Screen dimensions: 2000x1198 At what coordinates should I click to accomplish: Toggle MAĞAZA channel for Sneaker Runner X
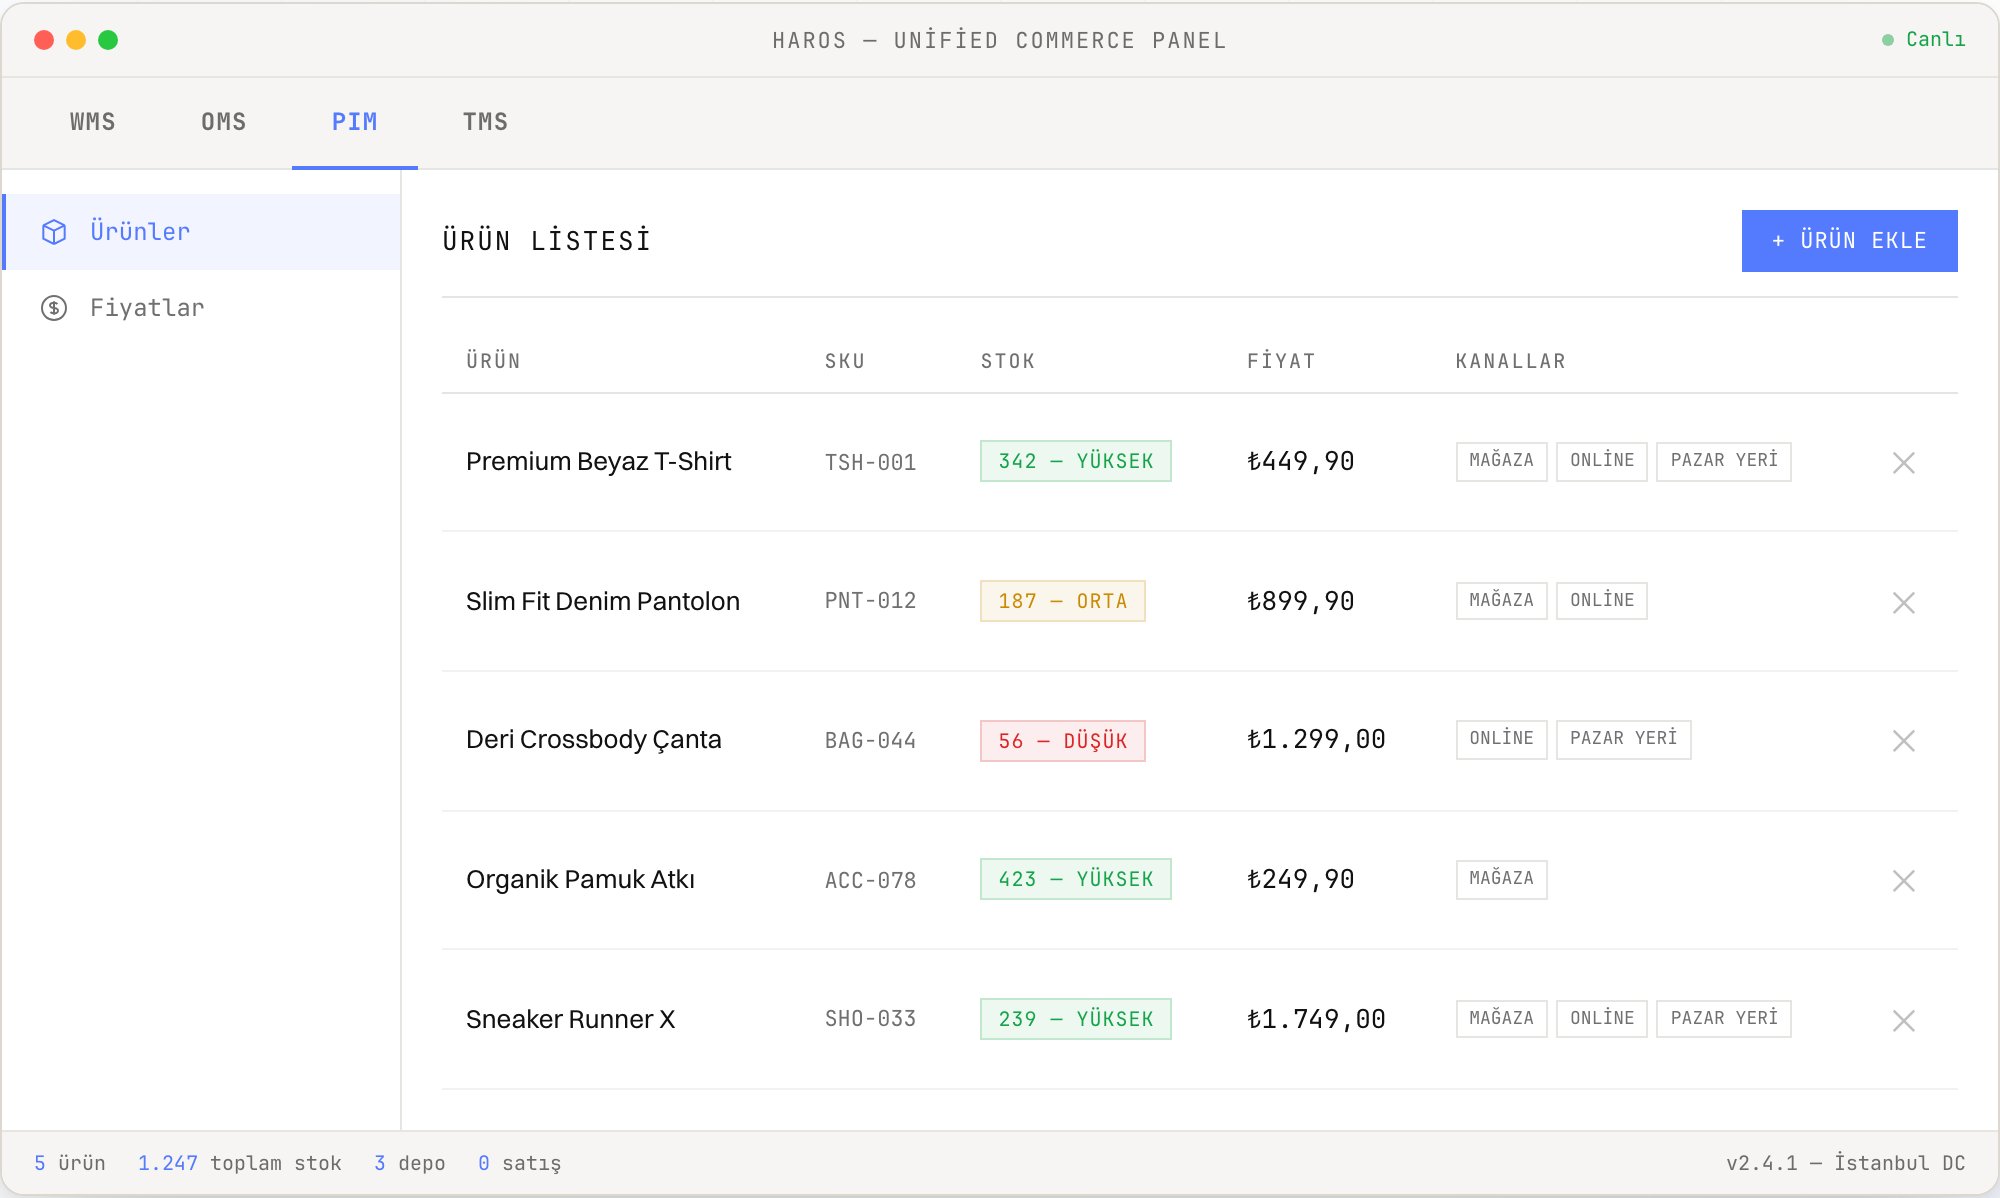[x=1501, y=1019]
